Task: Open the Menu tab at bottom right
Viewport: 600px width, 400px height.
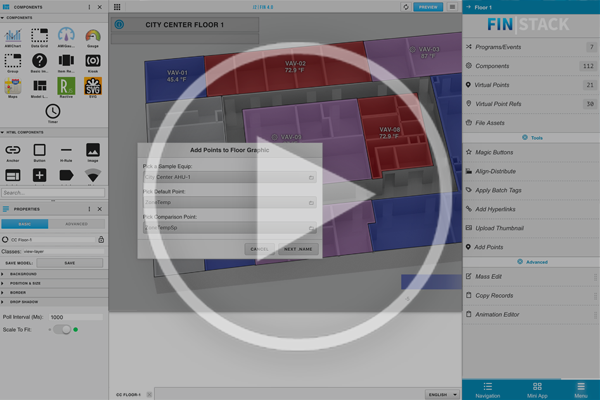Action: click(x=581, y=390)
